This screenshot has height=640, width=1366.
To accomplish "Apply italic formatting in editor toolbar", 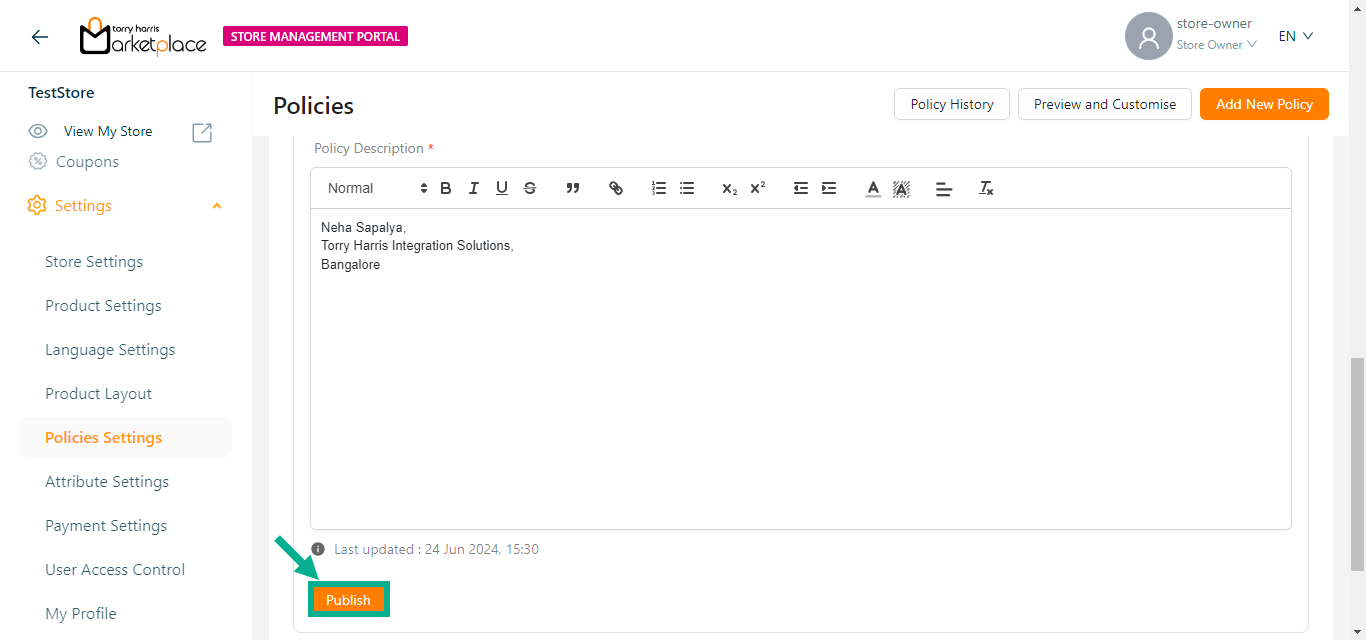I will (474, 188).
